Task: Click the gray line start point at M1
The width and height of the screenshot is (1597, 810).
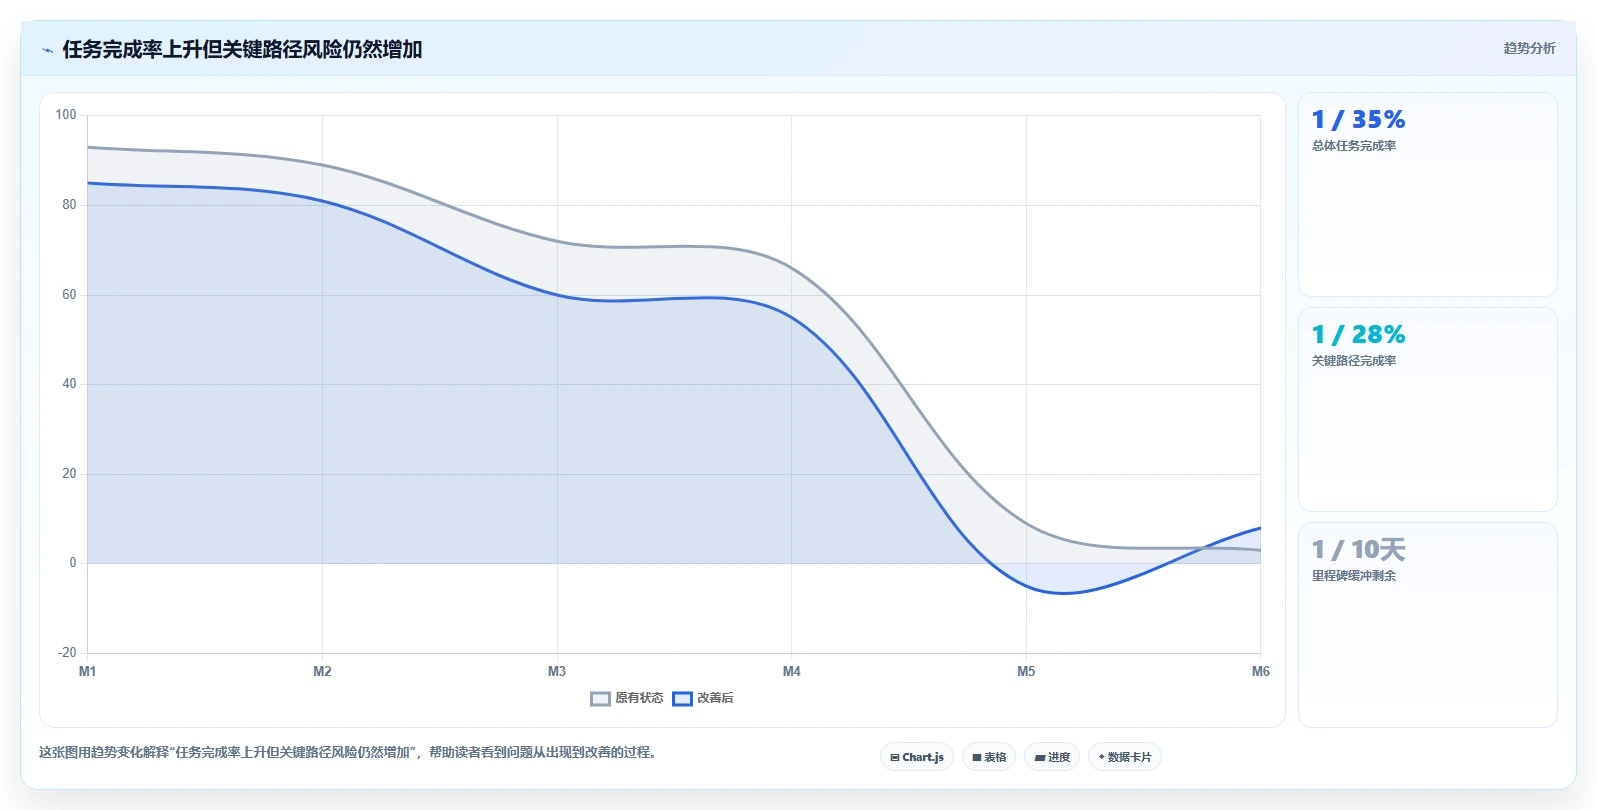Action: (88, 147)
